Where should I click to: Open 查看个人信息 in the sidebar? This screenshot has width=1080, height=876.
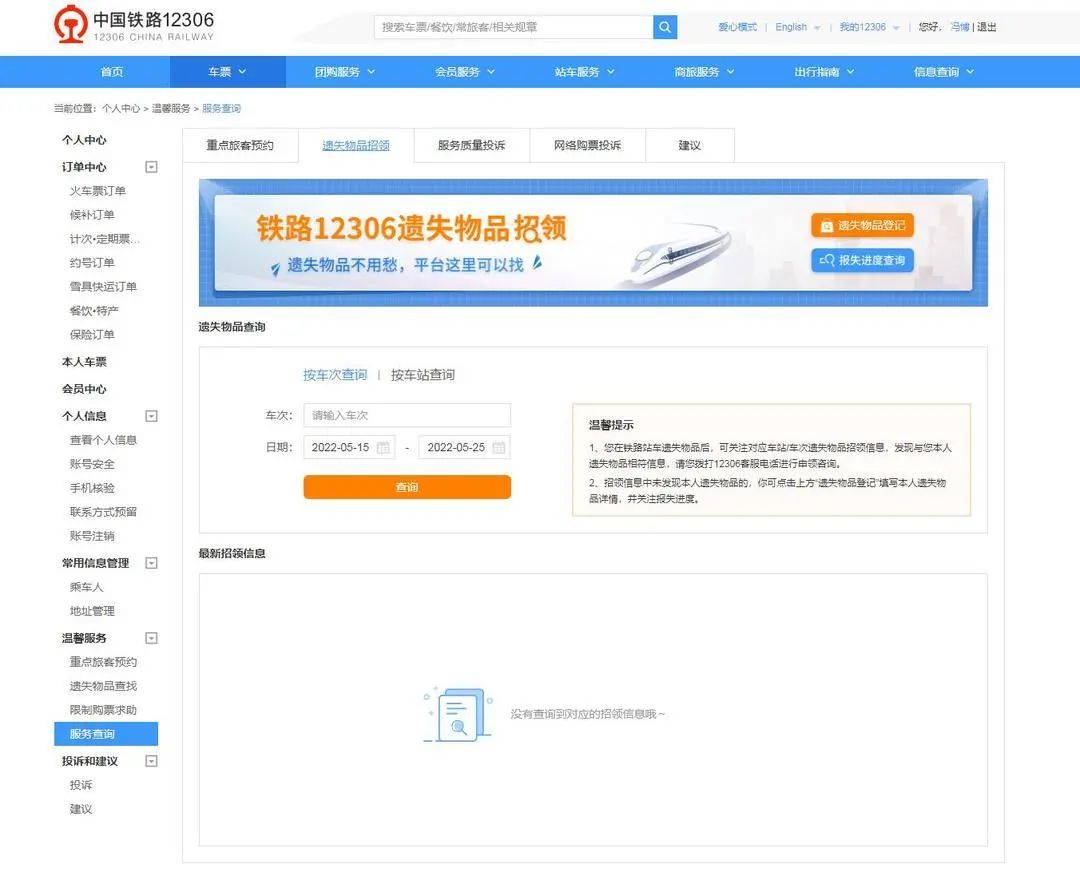(103, 440)
